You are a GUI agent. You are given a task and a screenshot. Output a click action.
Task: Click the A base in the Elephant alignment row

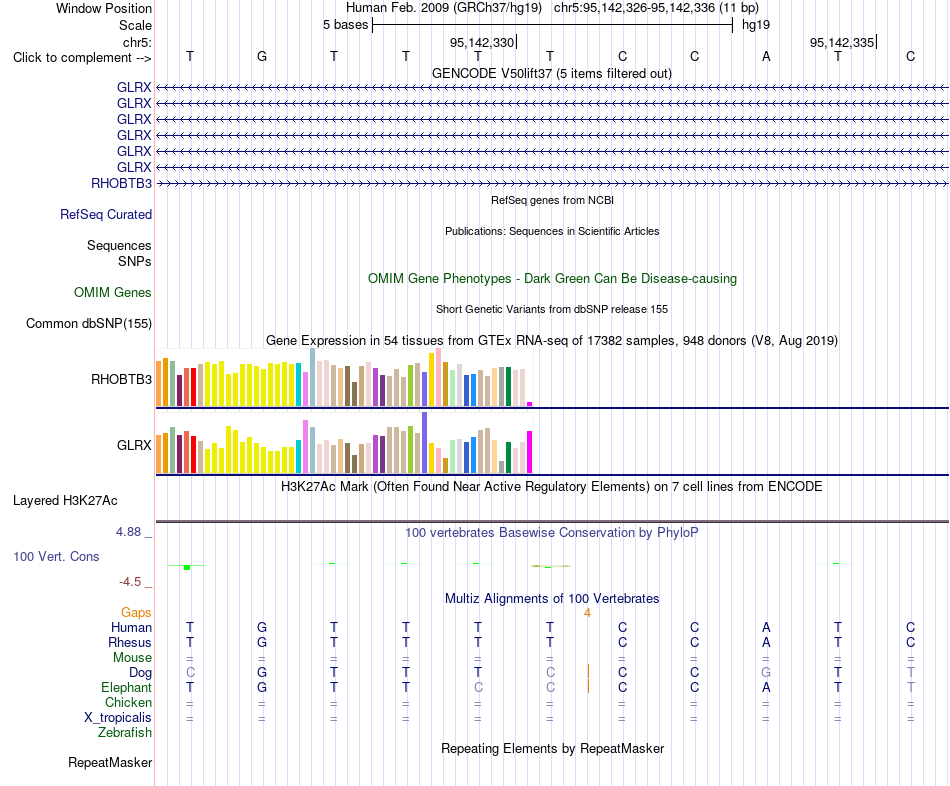pyautogui.click(x=766, y=687)
